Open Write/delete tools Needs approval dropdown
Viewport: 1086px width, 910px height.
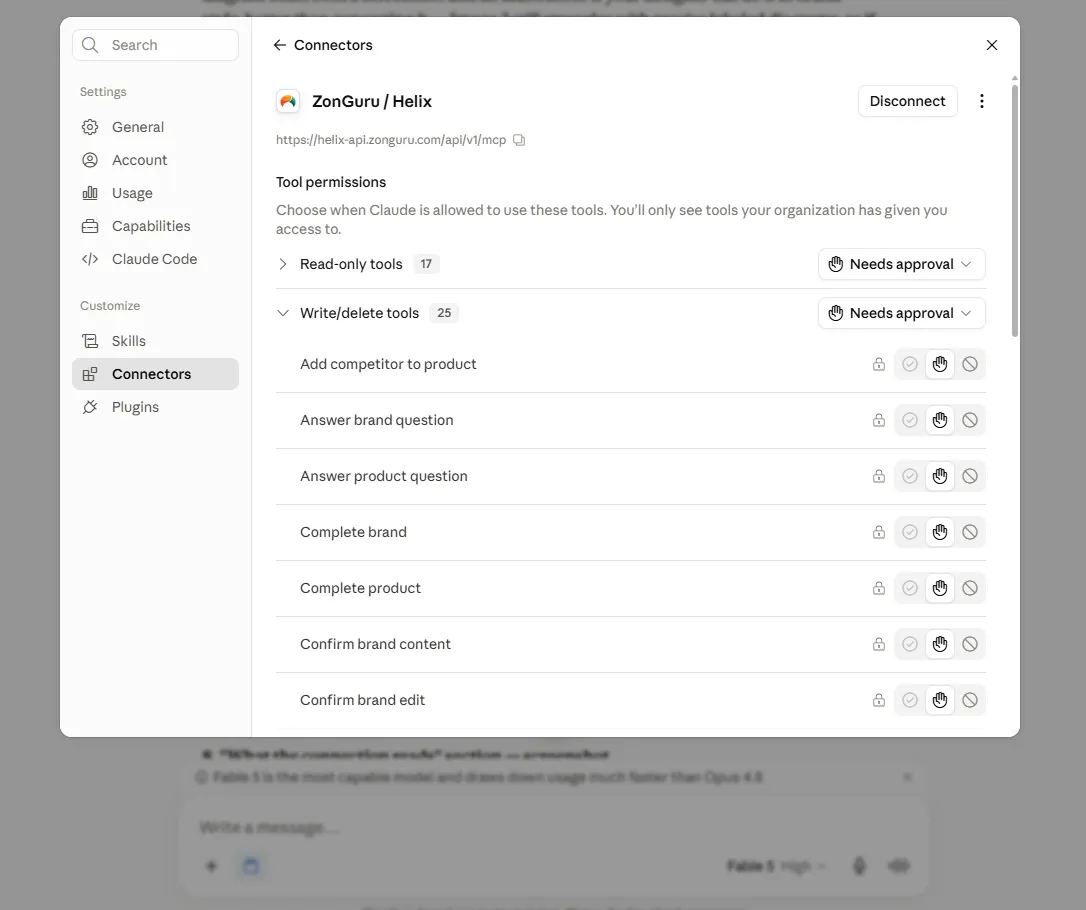click(902, 313)
